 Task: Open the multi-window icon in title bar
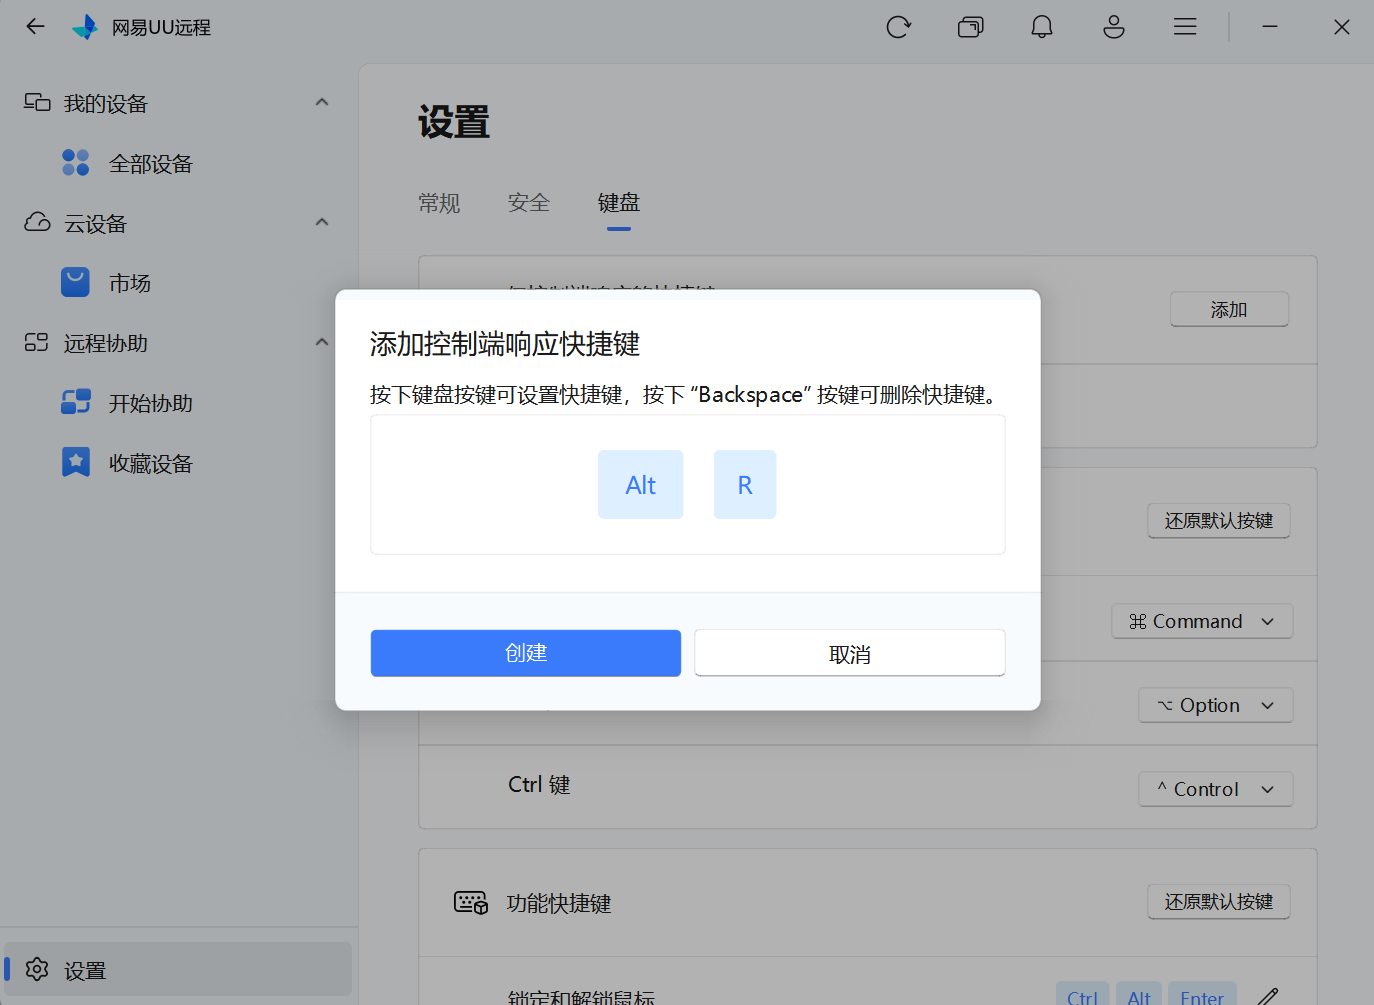coord(971,27)
